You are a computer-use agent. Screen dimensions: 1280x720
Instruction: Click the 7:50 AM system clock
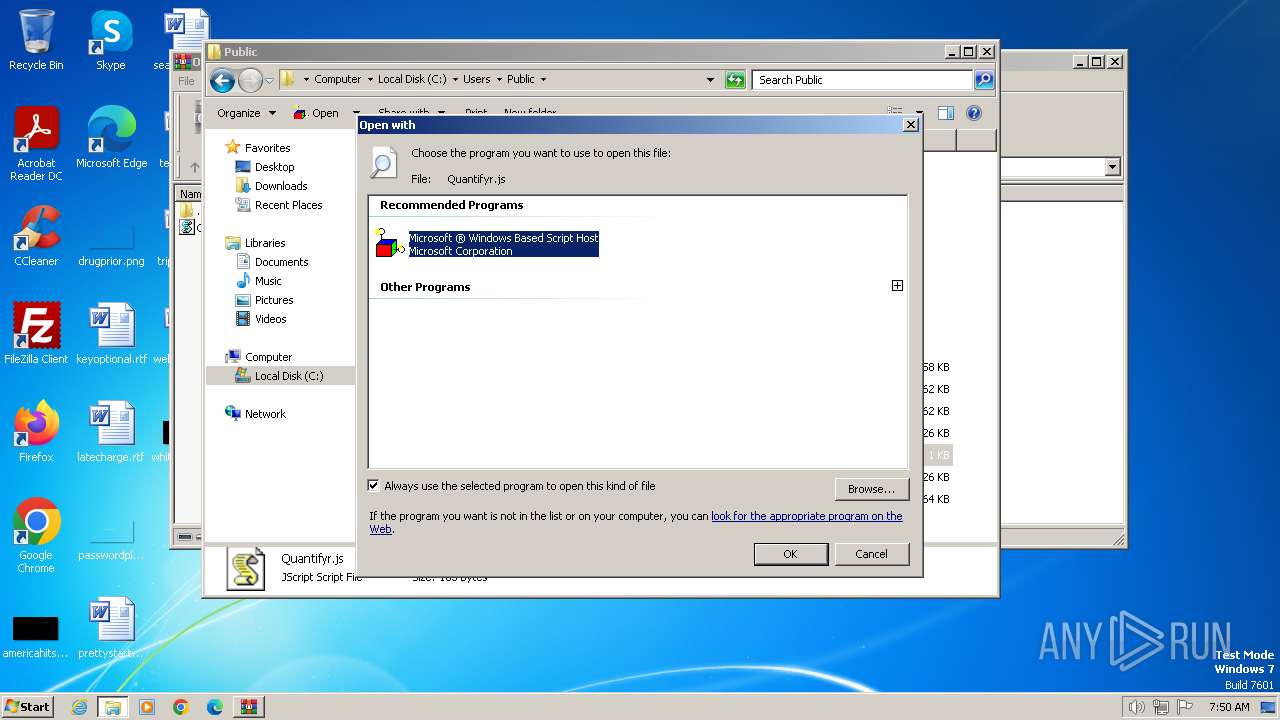[x=1229, y=707]
